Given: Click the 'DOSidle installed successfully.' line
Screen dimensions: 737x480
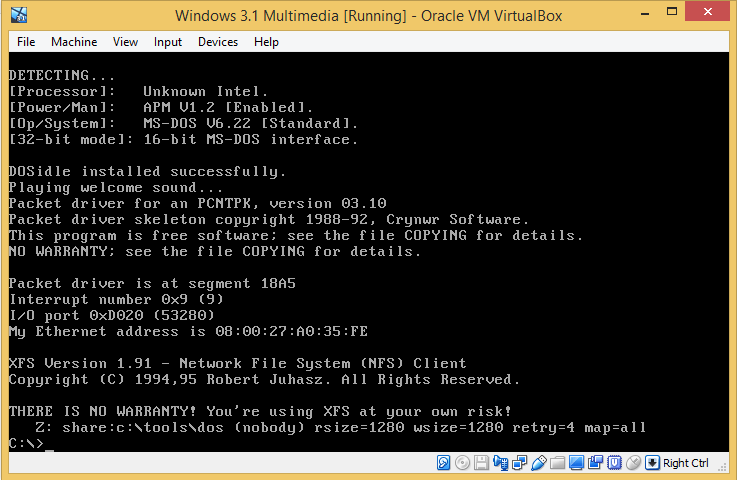Looking at the screenshot, I should (x=147, y=172).
